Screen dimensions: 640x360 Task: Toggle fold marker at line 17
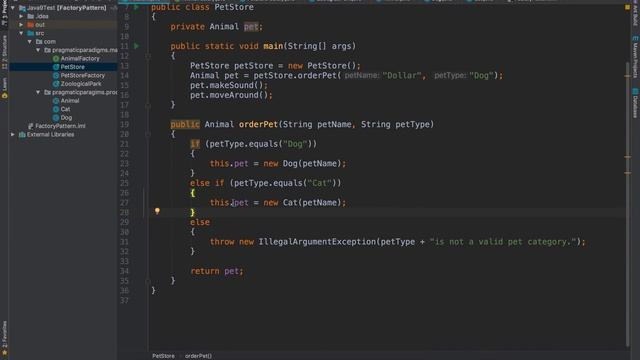(148, 105)
